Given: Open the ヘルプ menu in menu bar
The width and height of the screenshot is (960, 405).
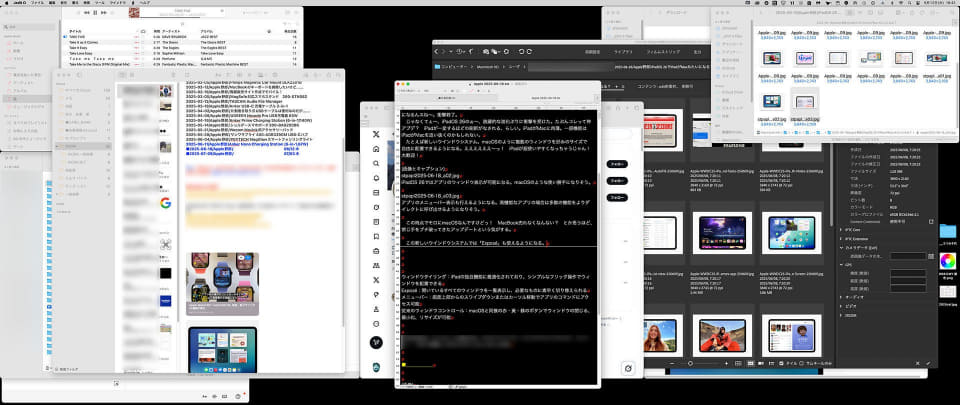Looking at the screenshot, I should click(x=145, y=2).
